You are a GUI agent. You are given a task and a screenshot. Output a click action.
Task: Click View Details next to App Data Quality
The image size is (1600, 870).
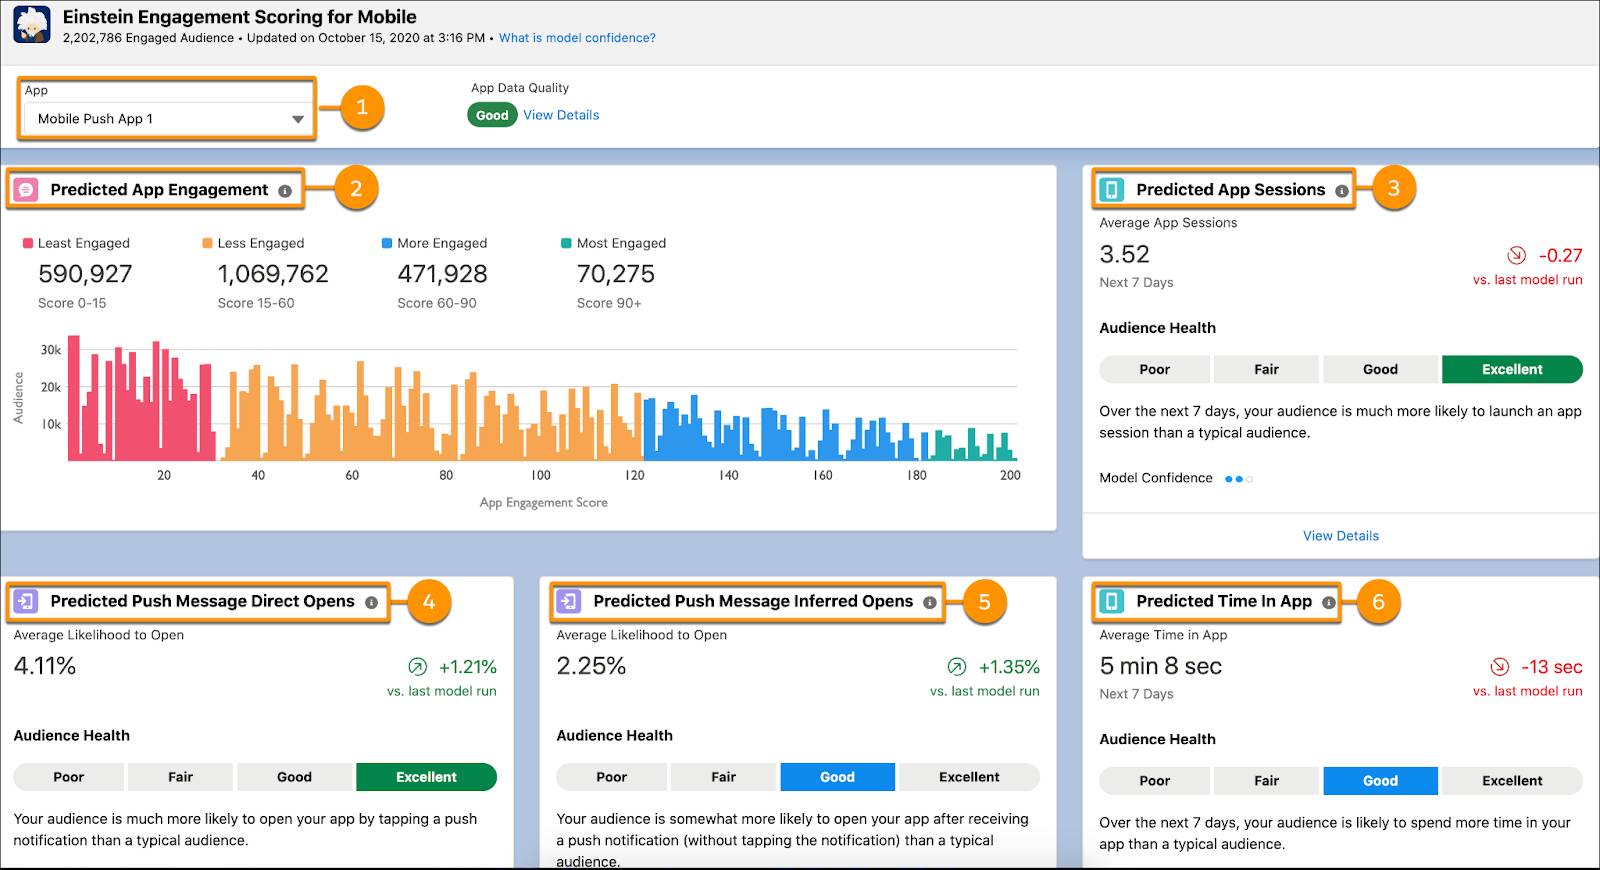(561, 115)
